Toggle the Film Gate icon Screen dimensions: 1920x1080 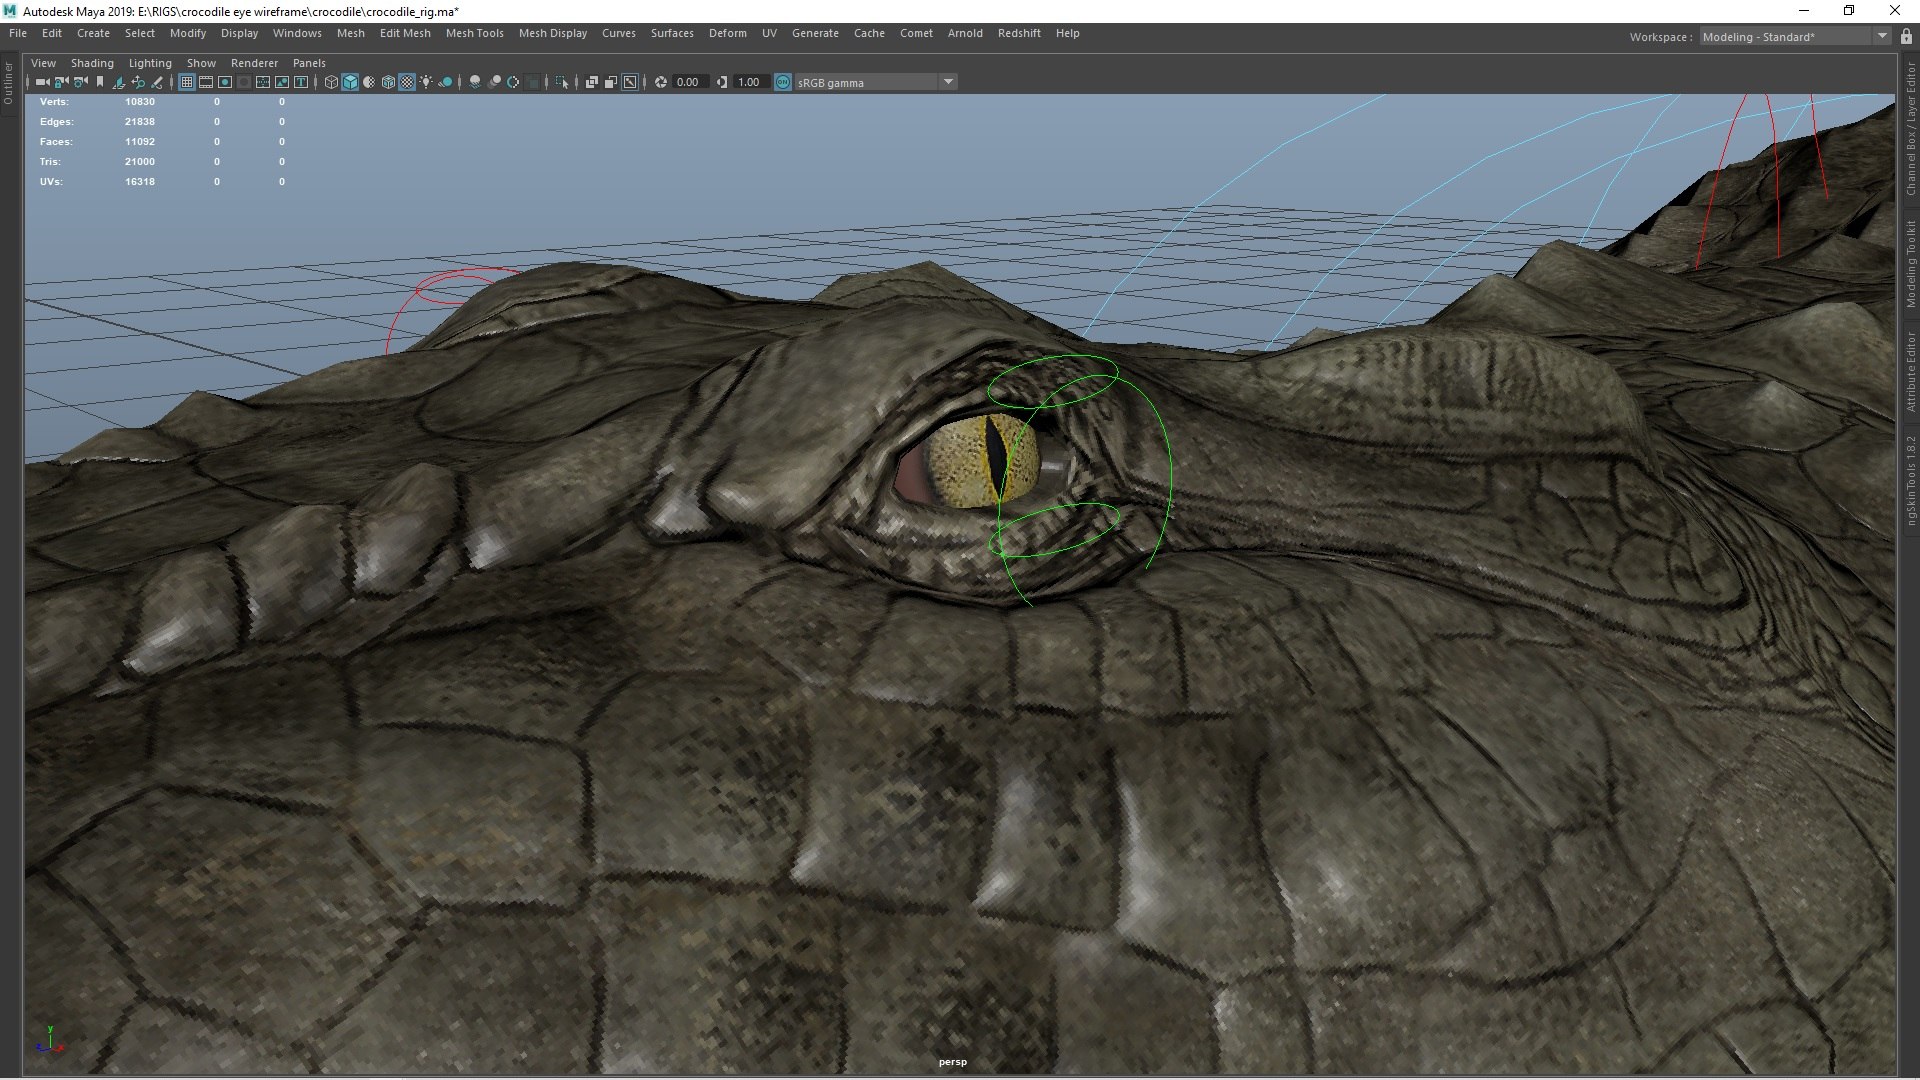pyautogui.click(x=206, y=82)
